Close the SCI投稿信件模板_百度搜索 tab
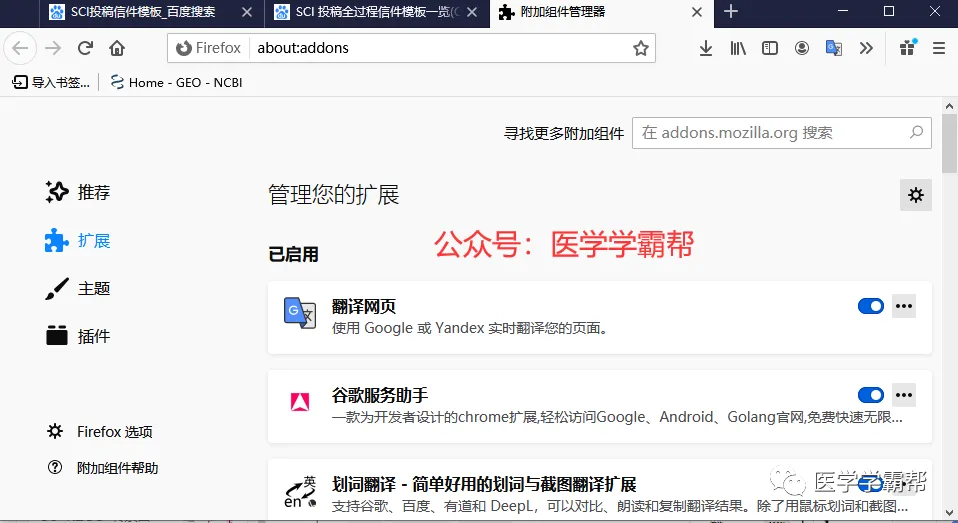The width and height of the screenshot is (958, 523). point(247,12)
